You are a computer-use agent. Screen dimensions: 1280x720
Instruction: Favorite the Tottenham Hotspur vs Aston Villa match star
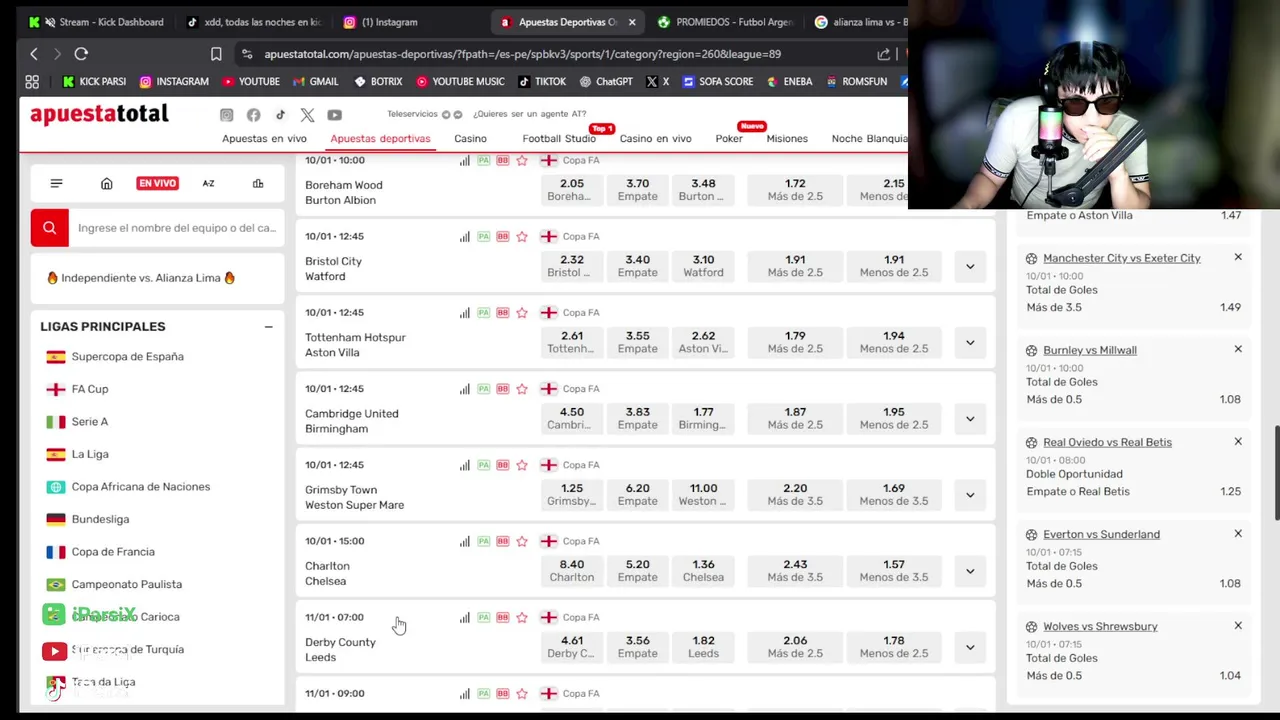pyautogui.click(x=522, y=313)
